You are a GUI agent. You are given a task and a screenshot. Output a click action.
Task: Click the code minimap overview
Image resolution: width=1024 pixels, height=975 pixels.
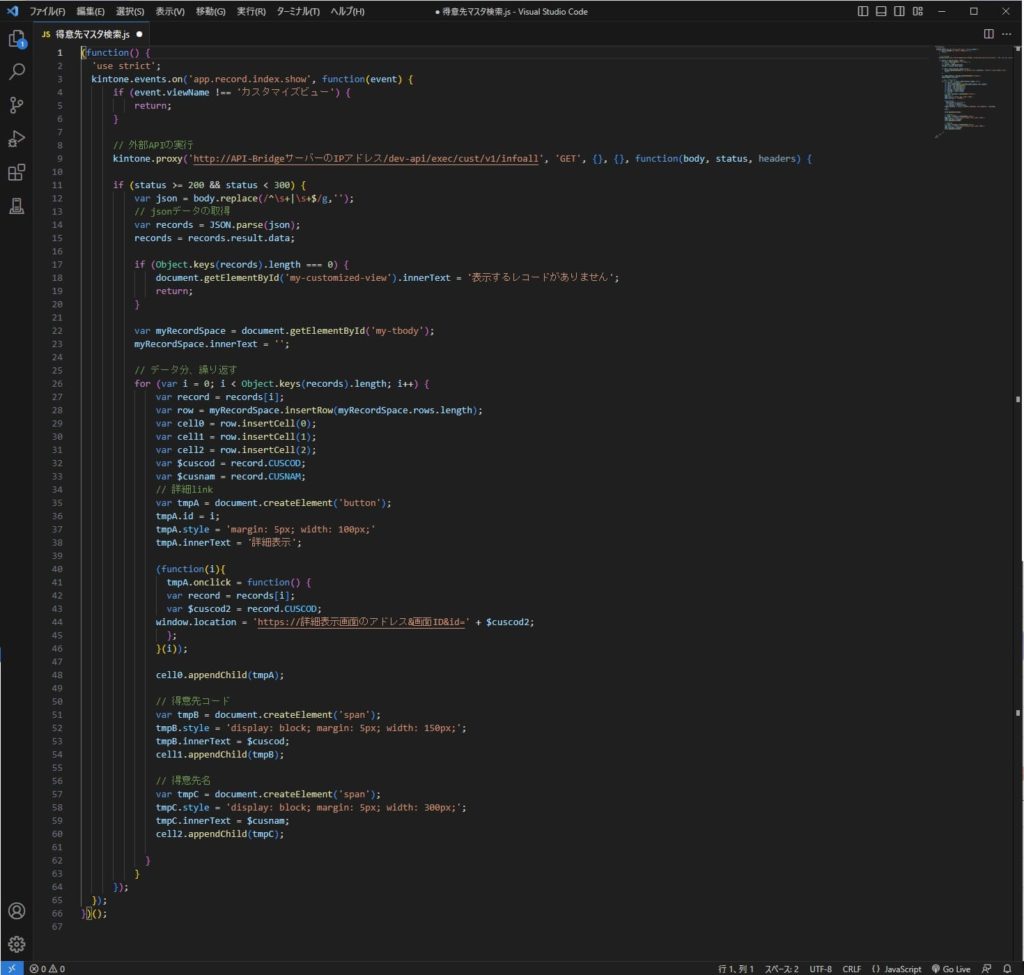pyautogui.click(x=972, y=91)
